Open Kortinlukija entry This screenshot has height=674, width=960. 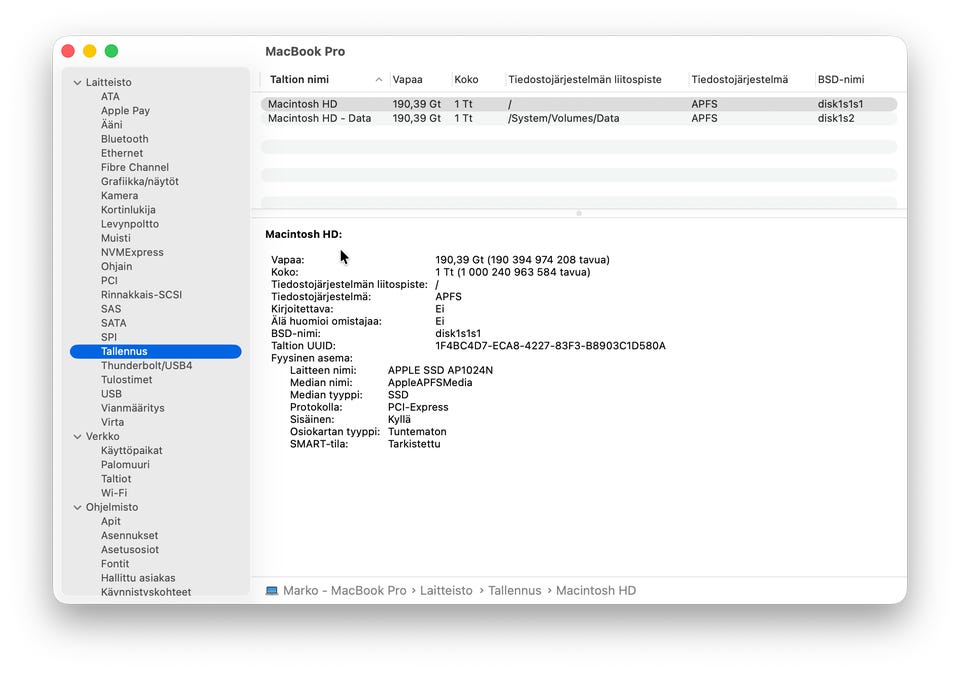pyautogui.click(x=128, y=209)
